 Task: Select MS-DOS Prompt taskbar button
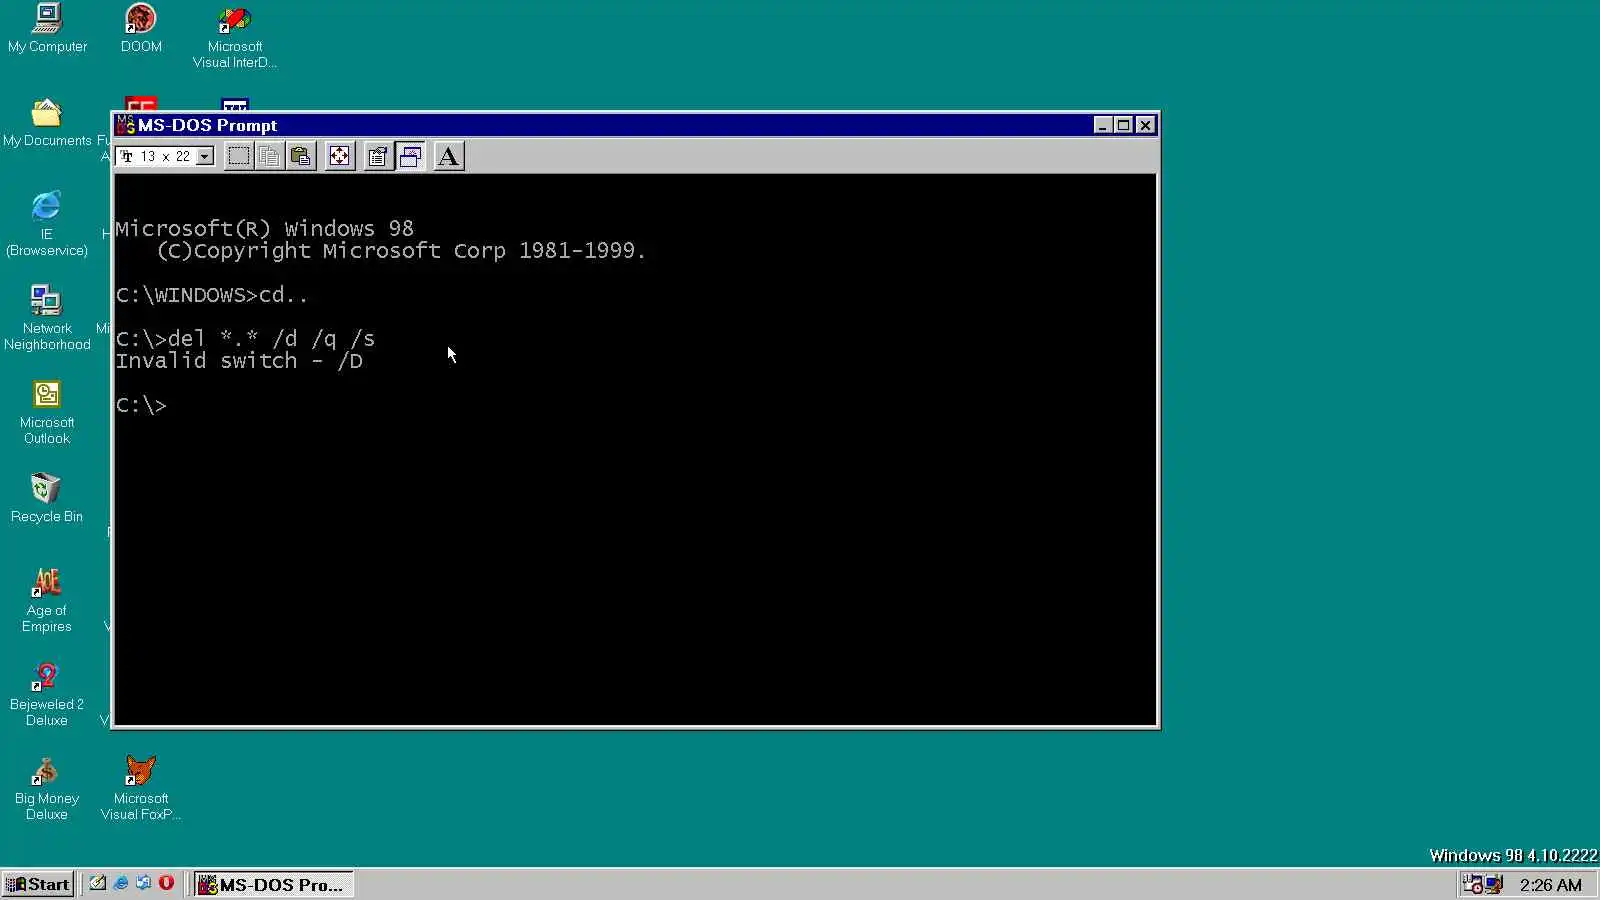tap(273, 884)
